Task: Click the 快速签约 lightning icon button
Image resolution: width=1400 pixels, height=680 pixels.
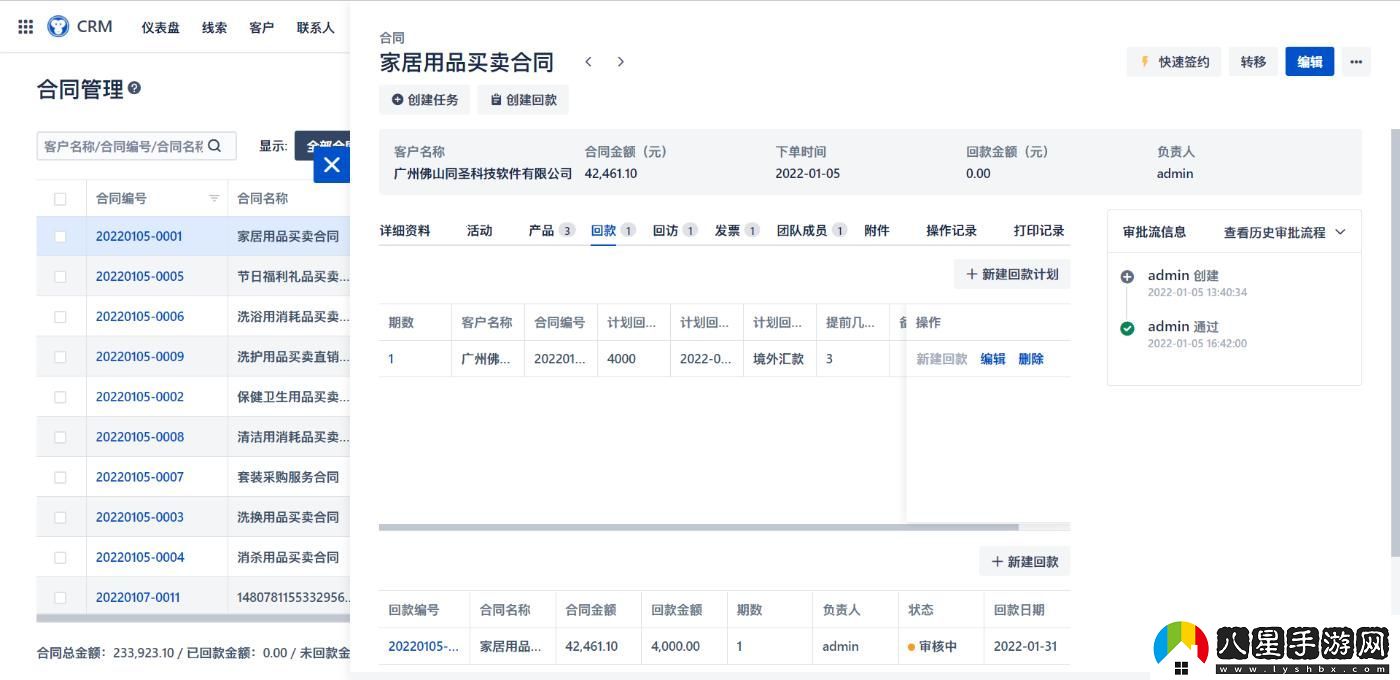Action: pyautogui.click(x=1144, y=61)
